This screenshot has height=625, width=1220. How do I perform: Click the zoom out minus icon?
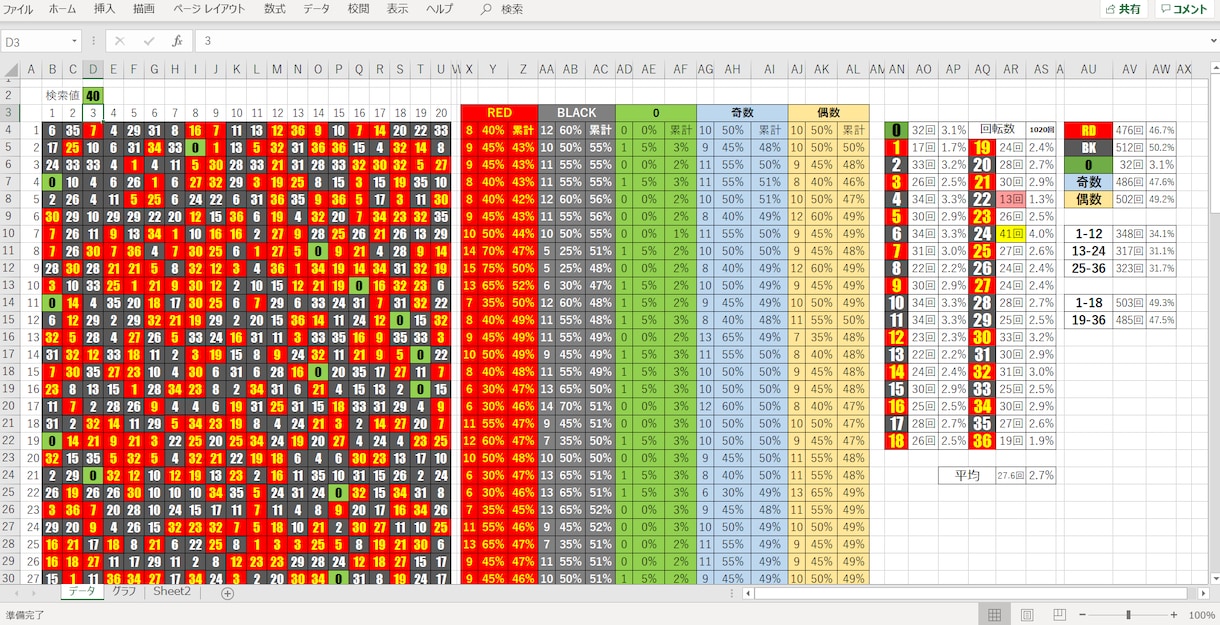pos(1083,615)
